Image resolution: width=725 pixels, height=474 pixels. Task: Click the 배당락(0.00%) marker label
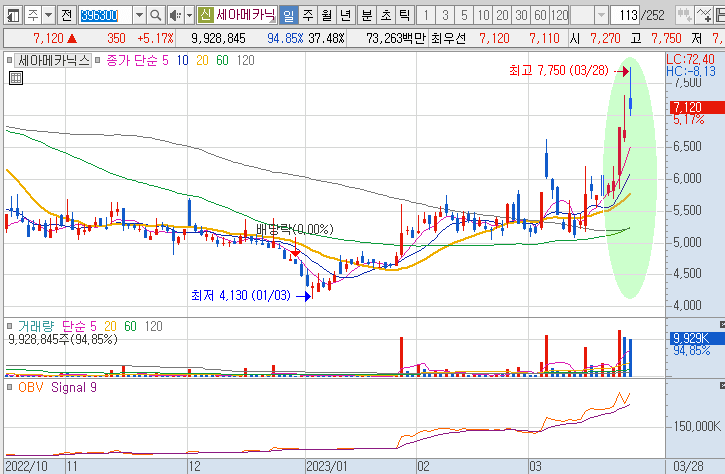pos(295,229)
